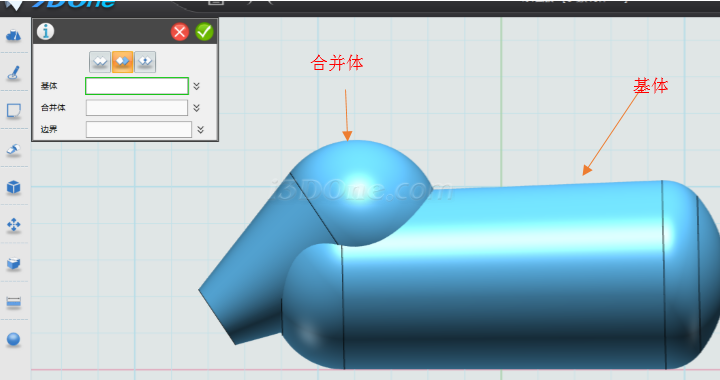Enable the add-combine boolean mode
Image resolution: width=720 pixels, height=380 pixels.
pos(100,62)
